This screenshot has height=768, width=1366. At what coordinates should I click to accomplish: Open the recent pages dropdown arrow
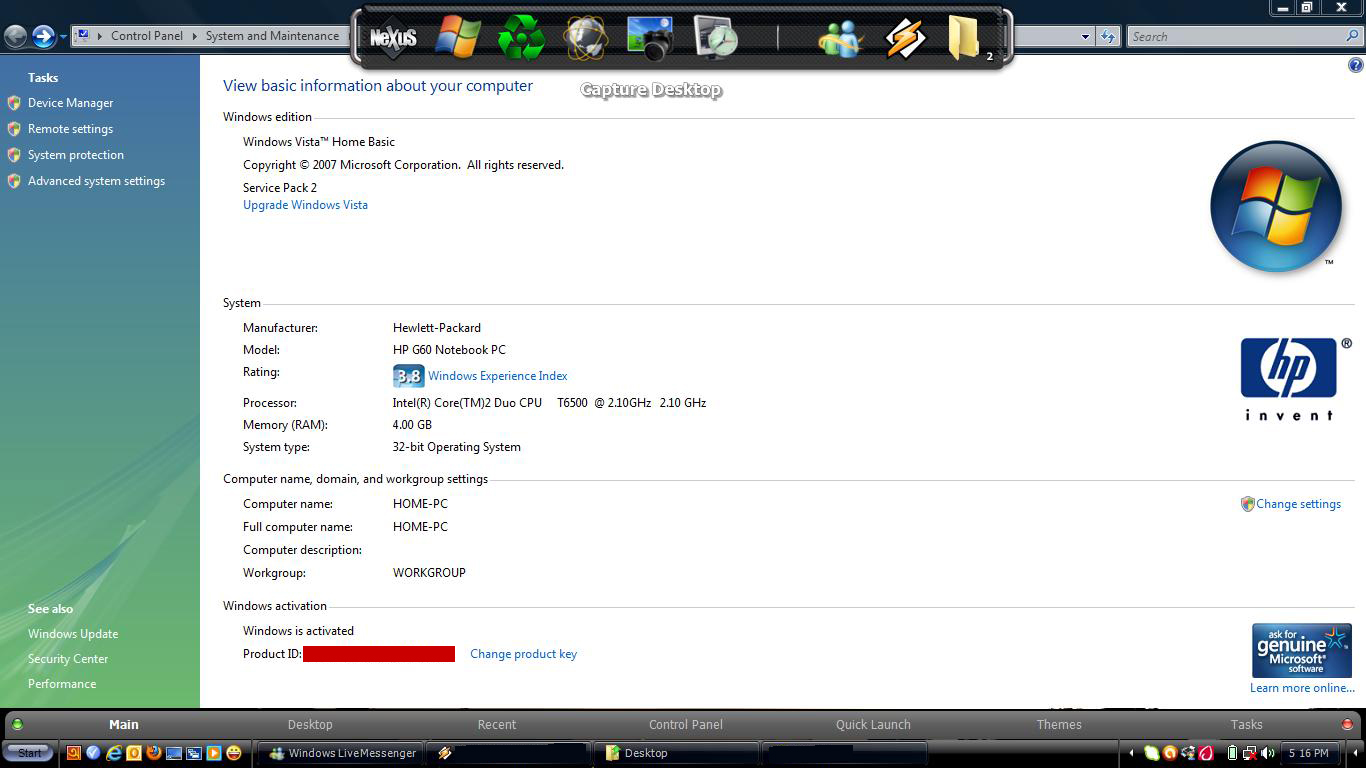click(x=63, y=37)
